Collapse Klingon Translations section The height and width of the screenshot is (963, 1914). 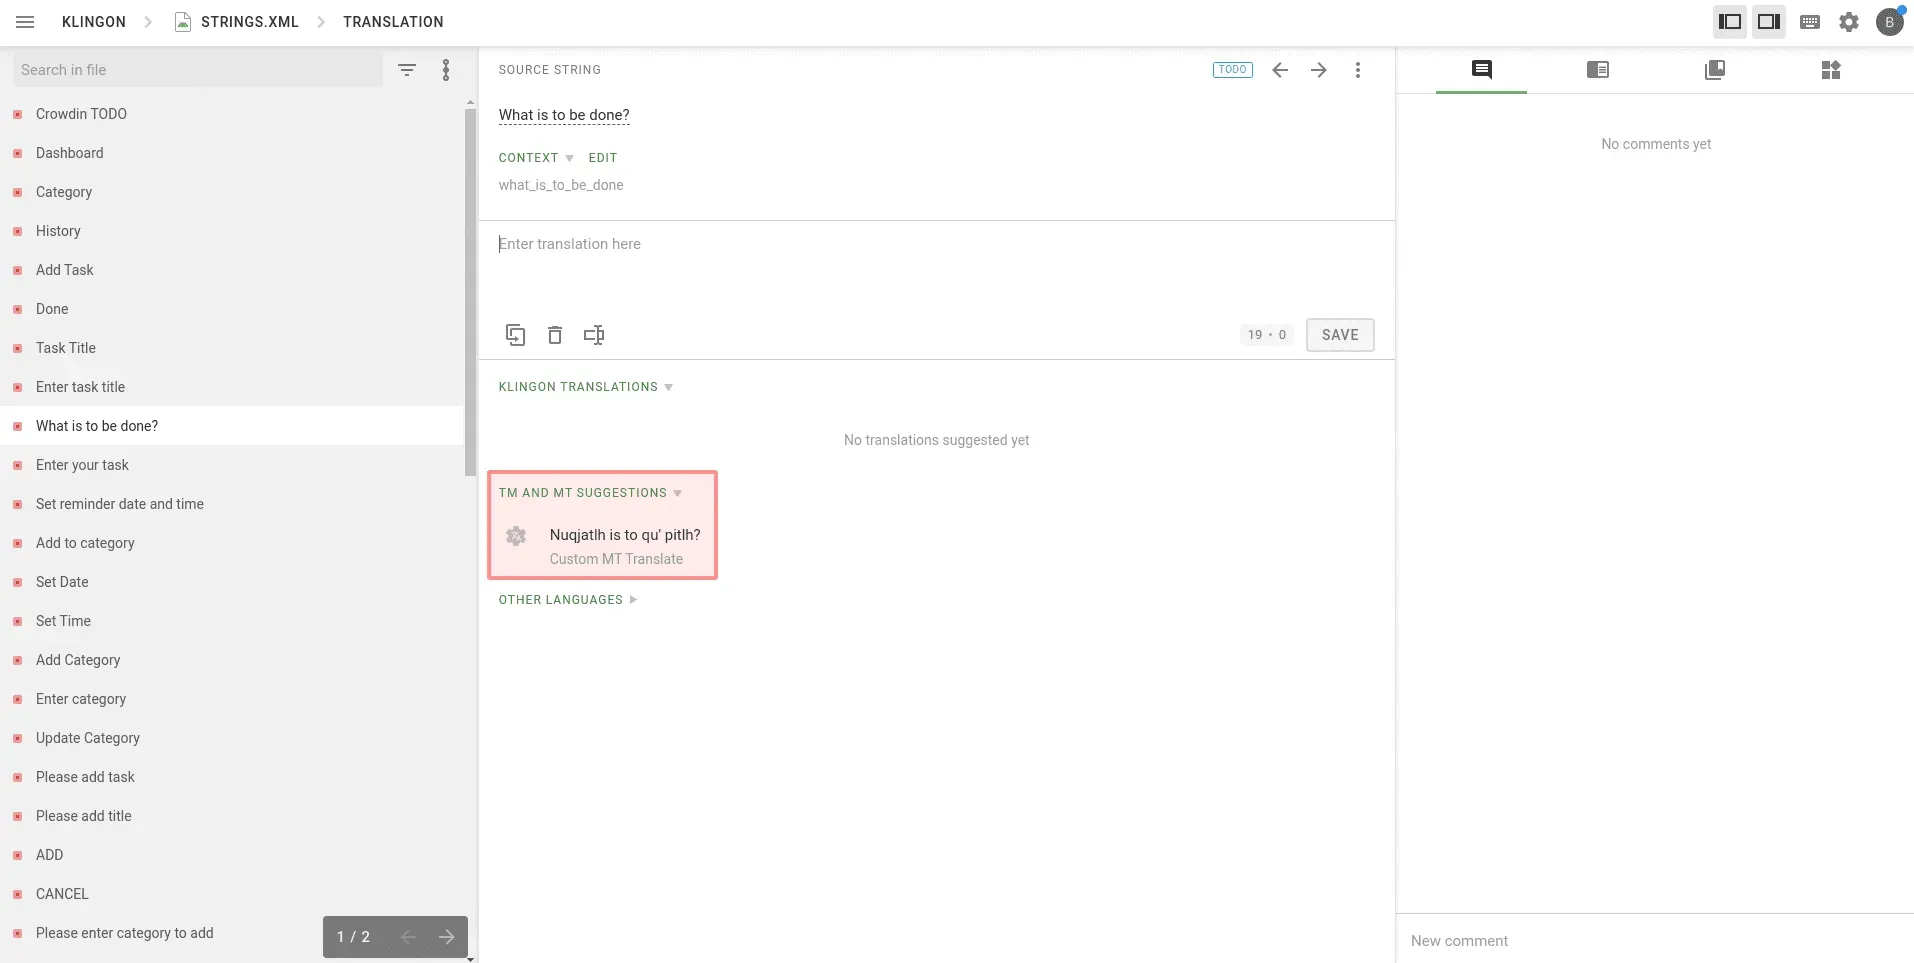click(x=666, y=387)
